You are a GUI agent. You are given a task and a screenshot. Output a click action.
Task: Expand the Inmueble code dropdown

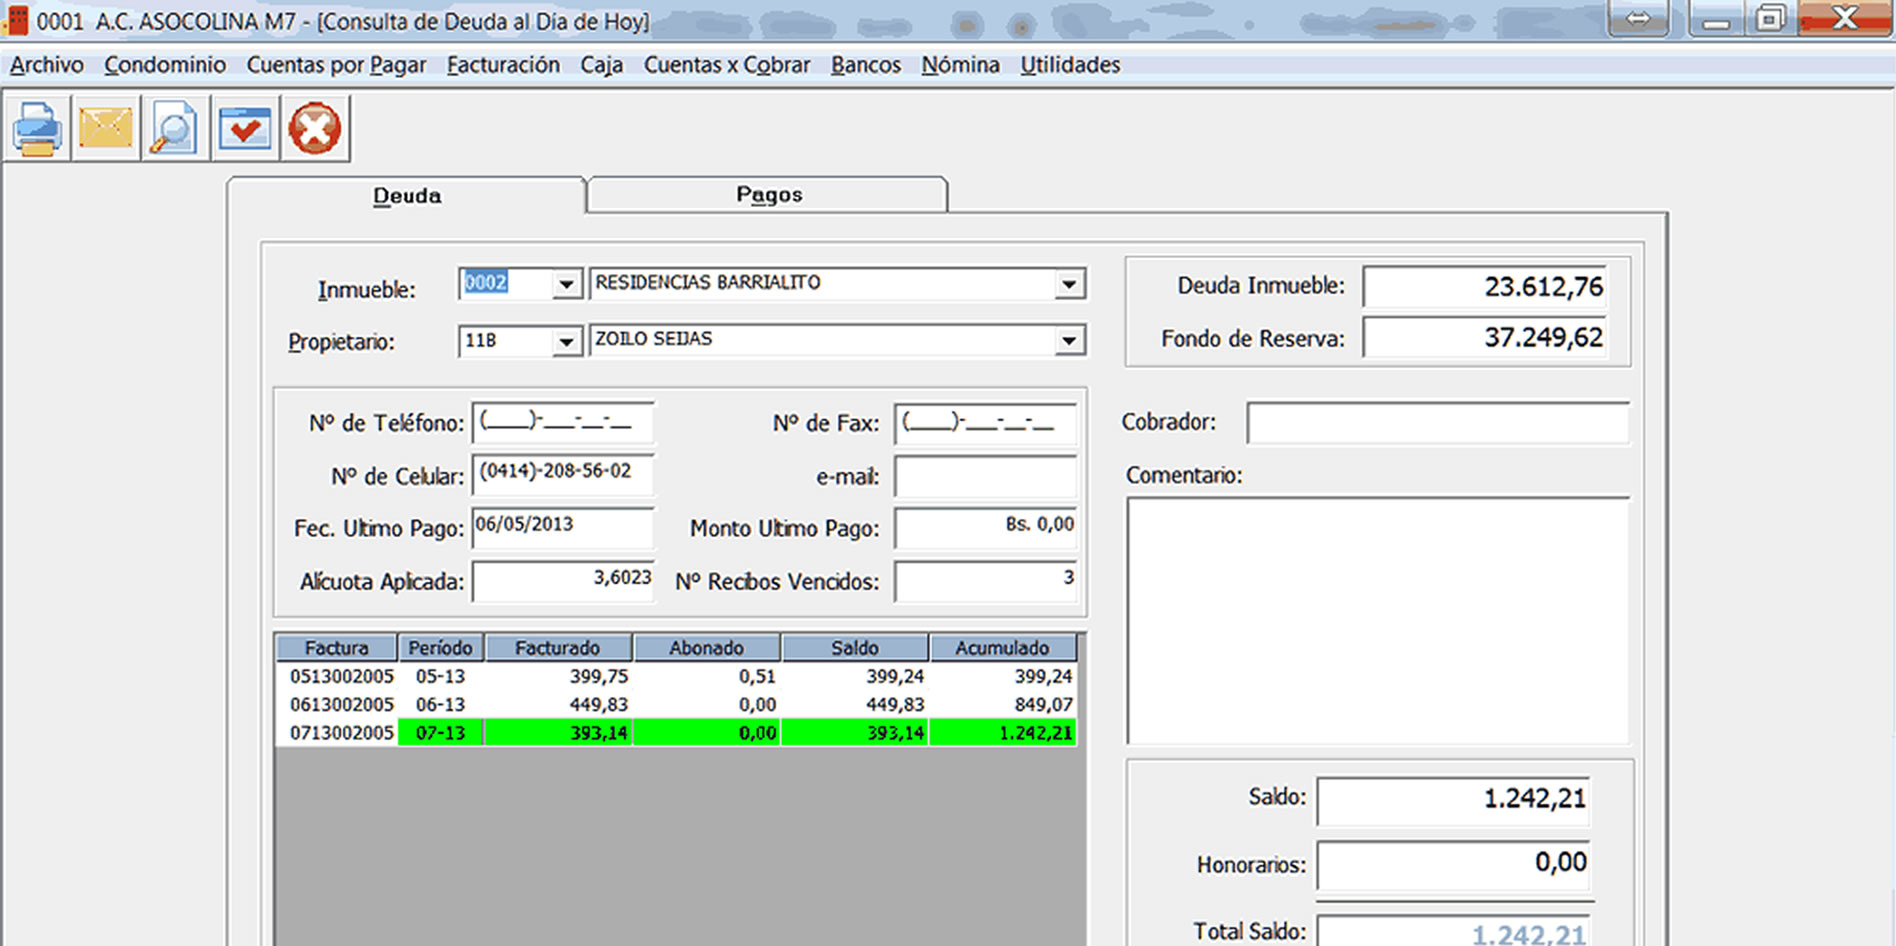tap(566, 285)
